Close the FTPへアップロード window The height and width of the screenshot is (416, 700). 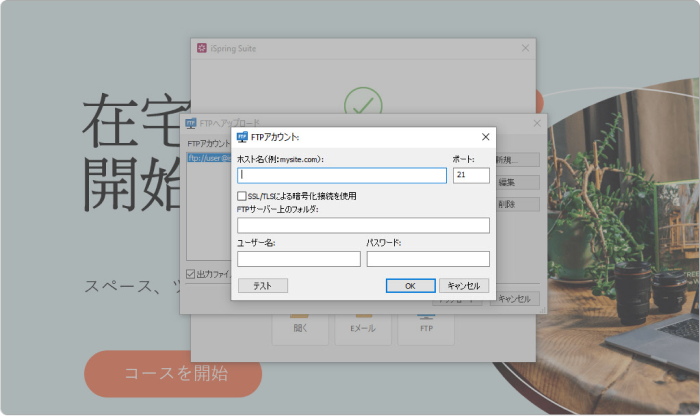tap(537, 123)
